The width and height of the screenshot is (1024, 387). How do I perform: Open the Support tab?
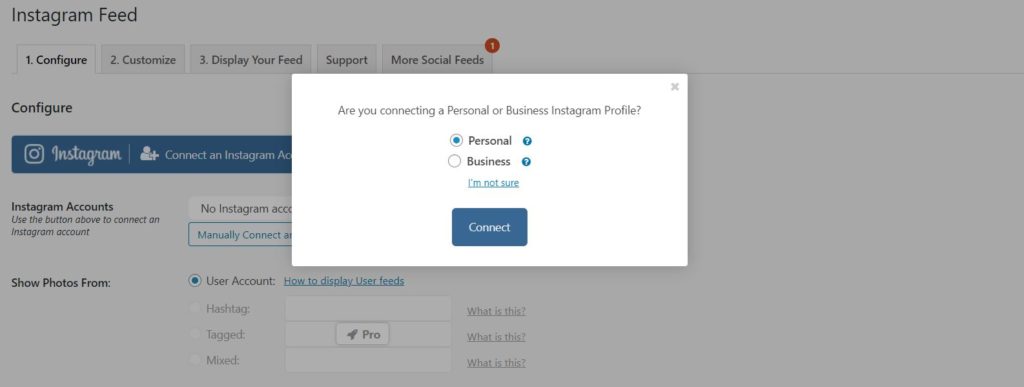point(347,59)
